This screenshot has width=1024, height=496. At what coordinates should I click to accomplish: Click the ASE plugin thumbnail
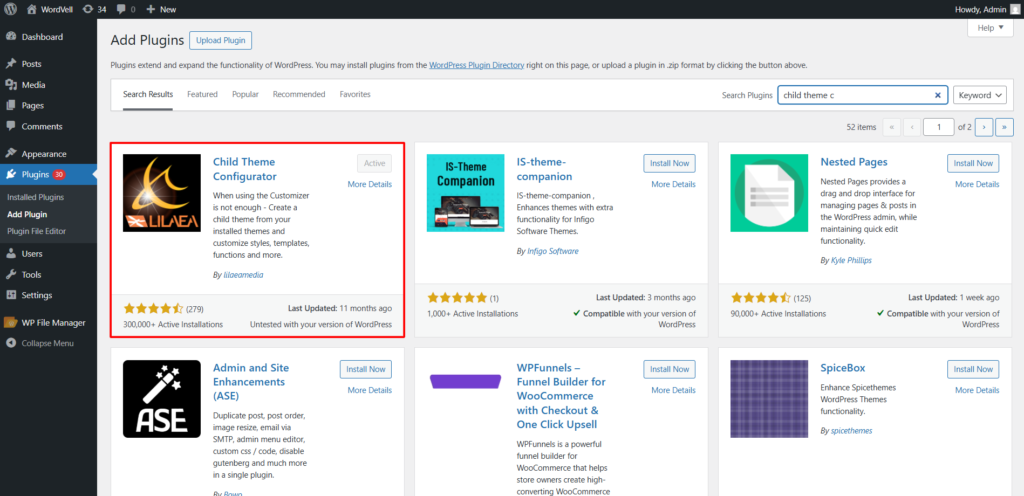tap(162, 399)
